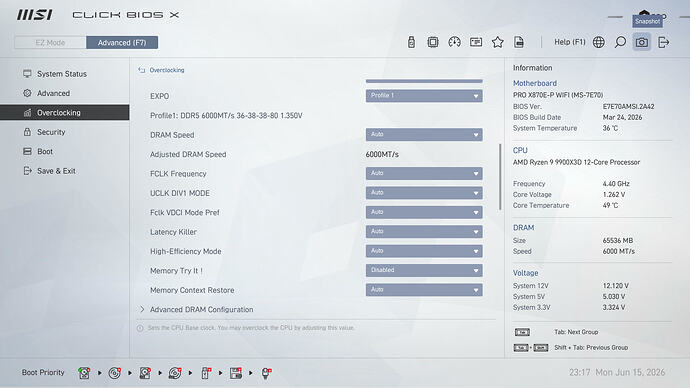This screenshot has width=690, height=388.
Task: Open the DRAM Speed dropdown
Action: click(424, 135)
